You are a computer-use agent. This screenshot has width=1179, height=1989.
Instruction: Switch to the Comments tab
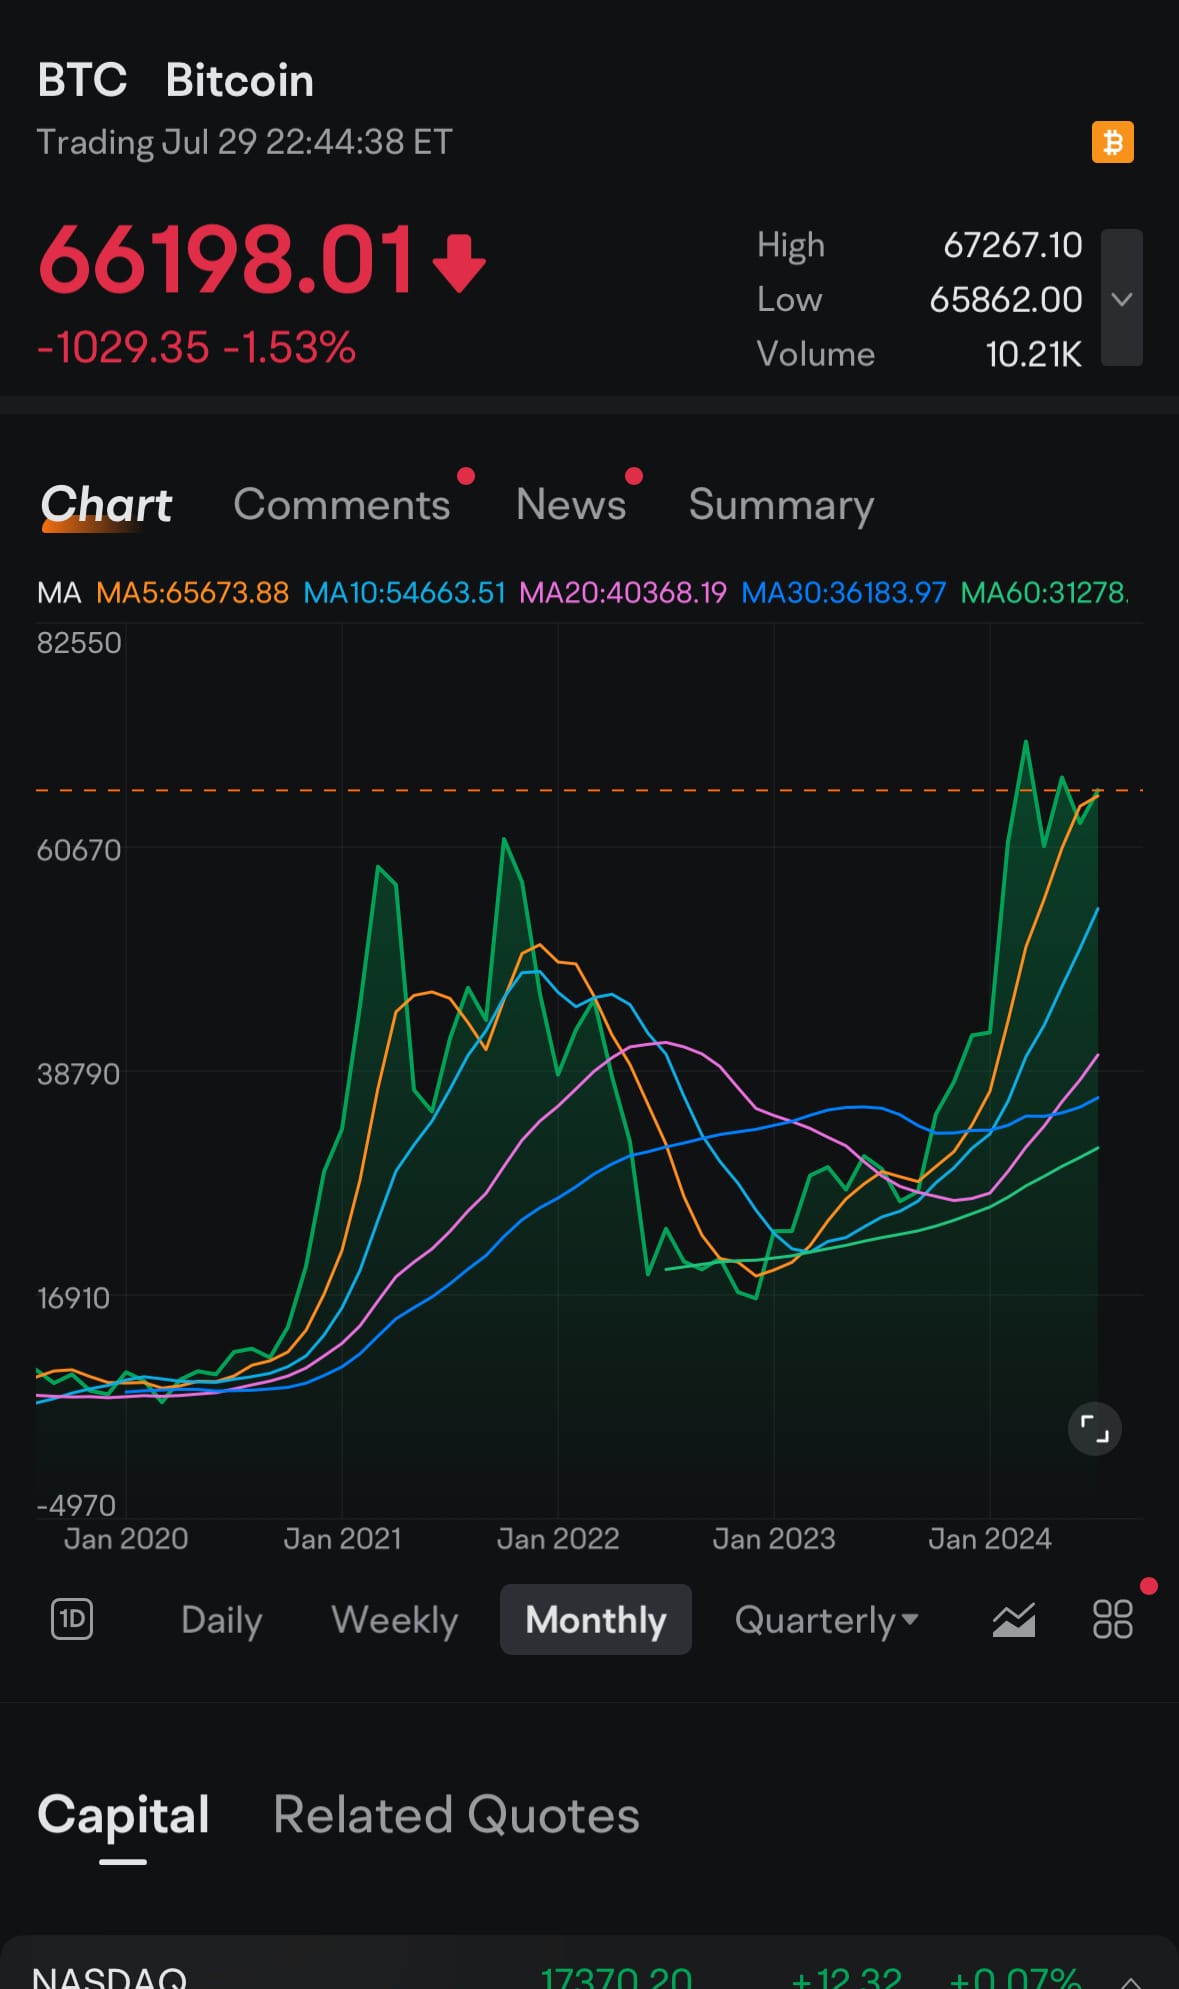[x=341, y=505]
